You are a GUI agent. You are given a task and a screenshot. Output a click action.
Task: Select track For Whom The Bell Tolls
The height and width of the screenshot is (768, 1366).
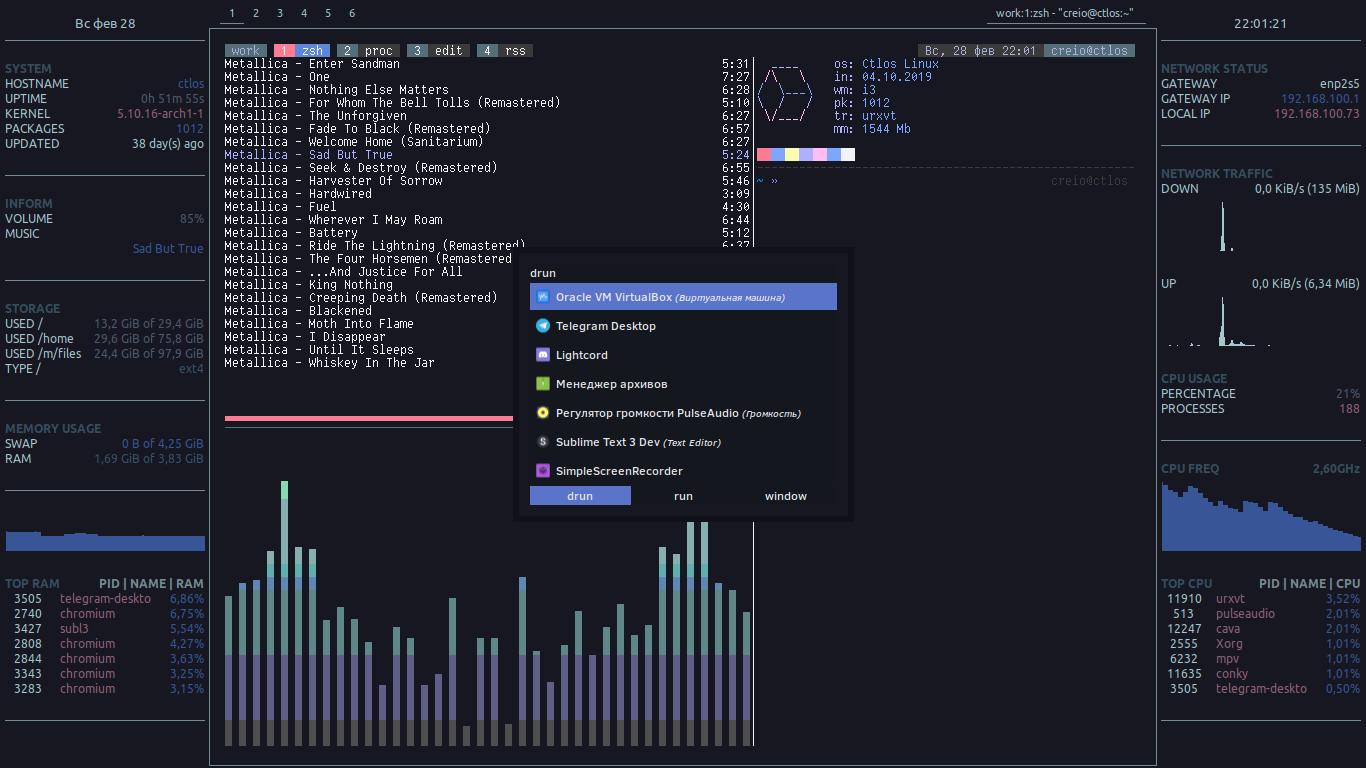click(x=392, y=103)
